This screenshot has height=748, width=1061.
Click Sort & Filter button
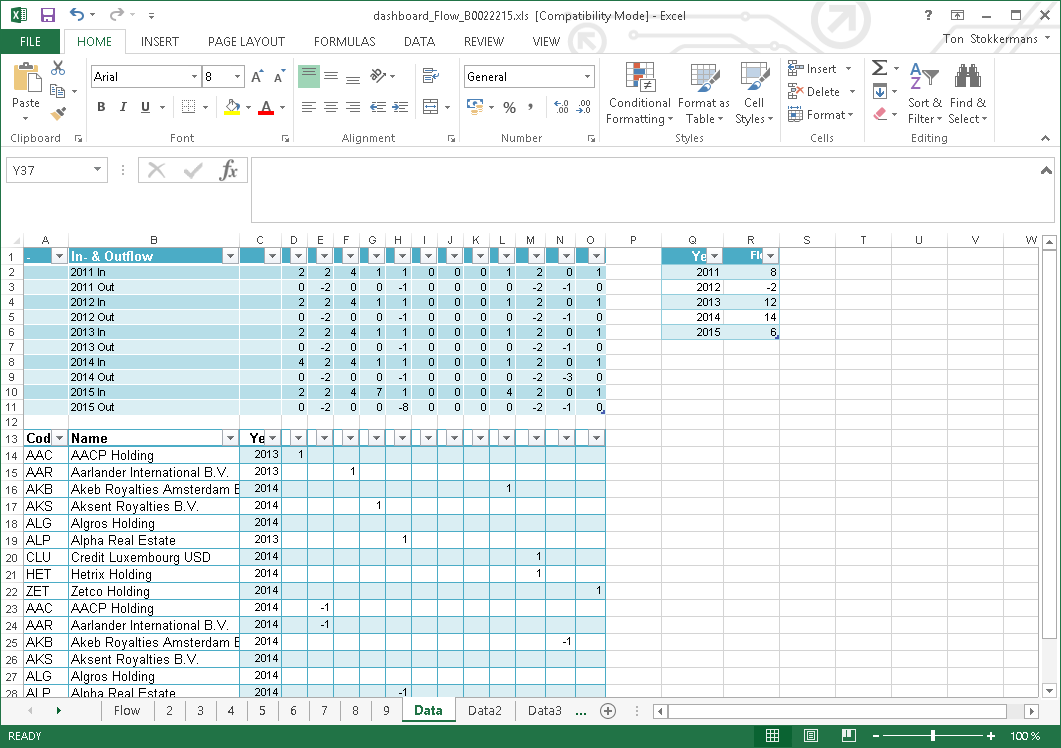tap(925, 94)
